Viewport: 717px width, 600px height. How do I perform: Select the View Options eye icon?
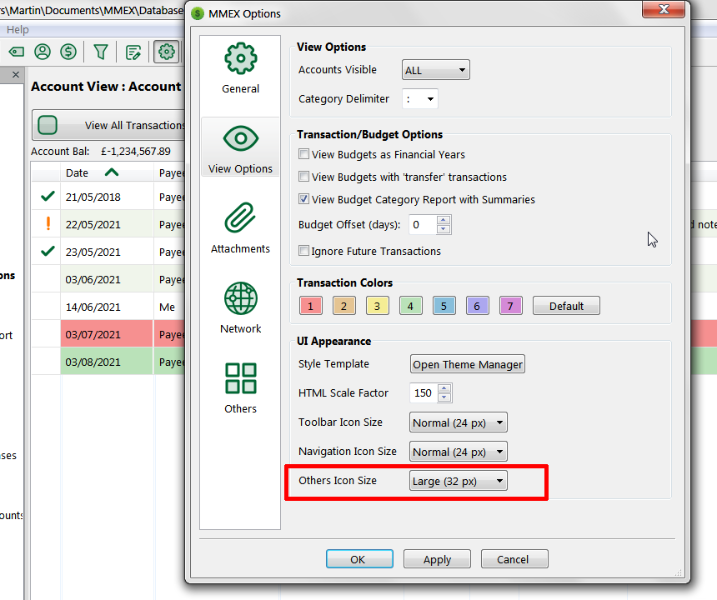[x=241, y=139]
